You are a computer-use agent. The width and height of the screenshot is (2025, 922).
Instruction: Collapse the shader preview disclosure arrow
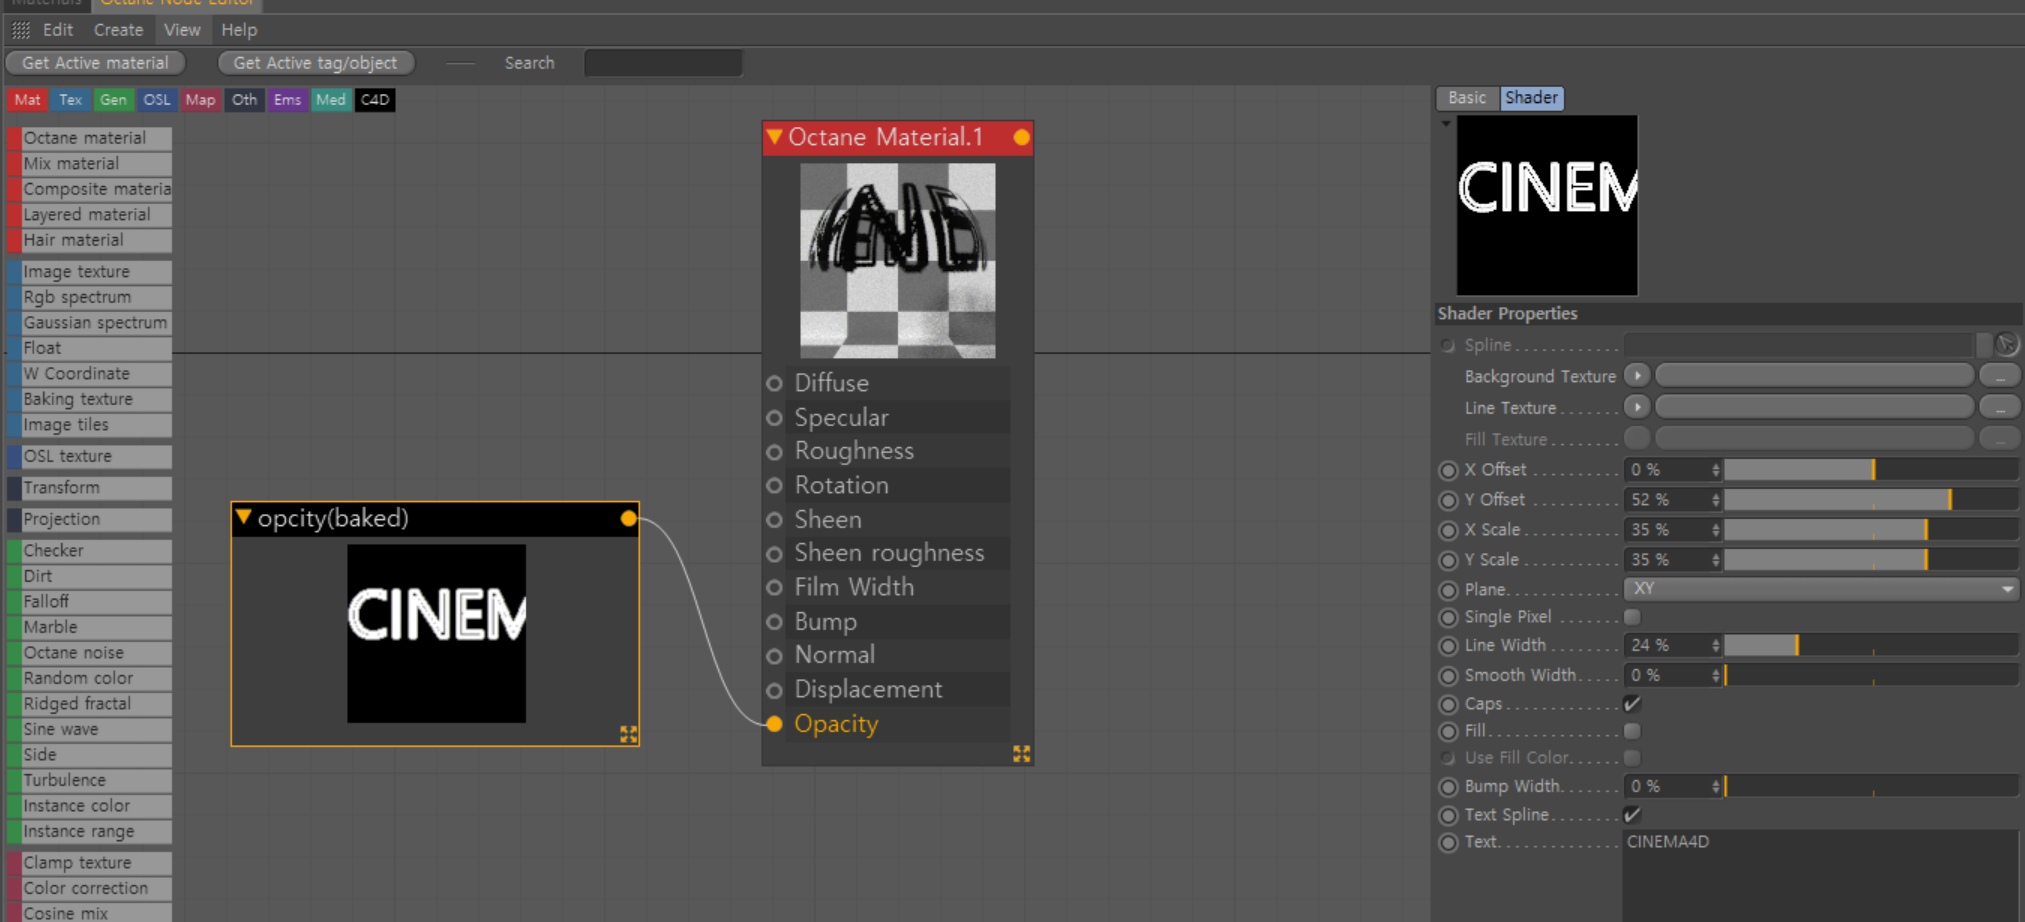pyautogui.click(x=1446, y=123)
